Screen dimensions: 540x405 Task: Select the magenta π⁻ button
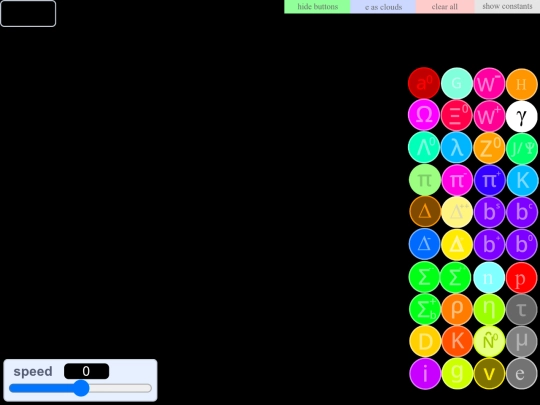point(457,180)
